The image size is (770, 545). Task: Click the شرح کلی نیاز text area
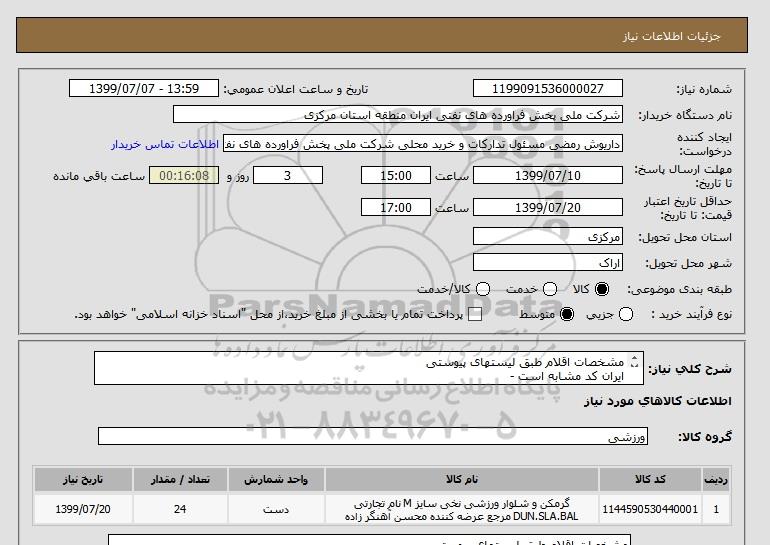click(x=369, y=368)
